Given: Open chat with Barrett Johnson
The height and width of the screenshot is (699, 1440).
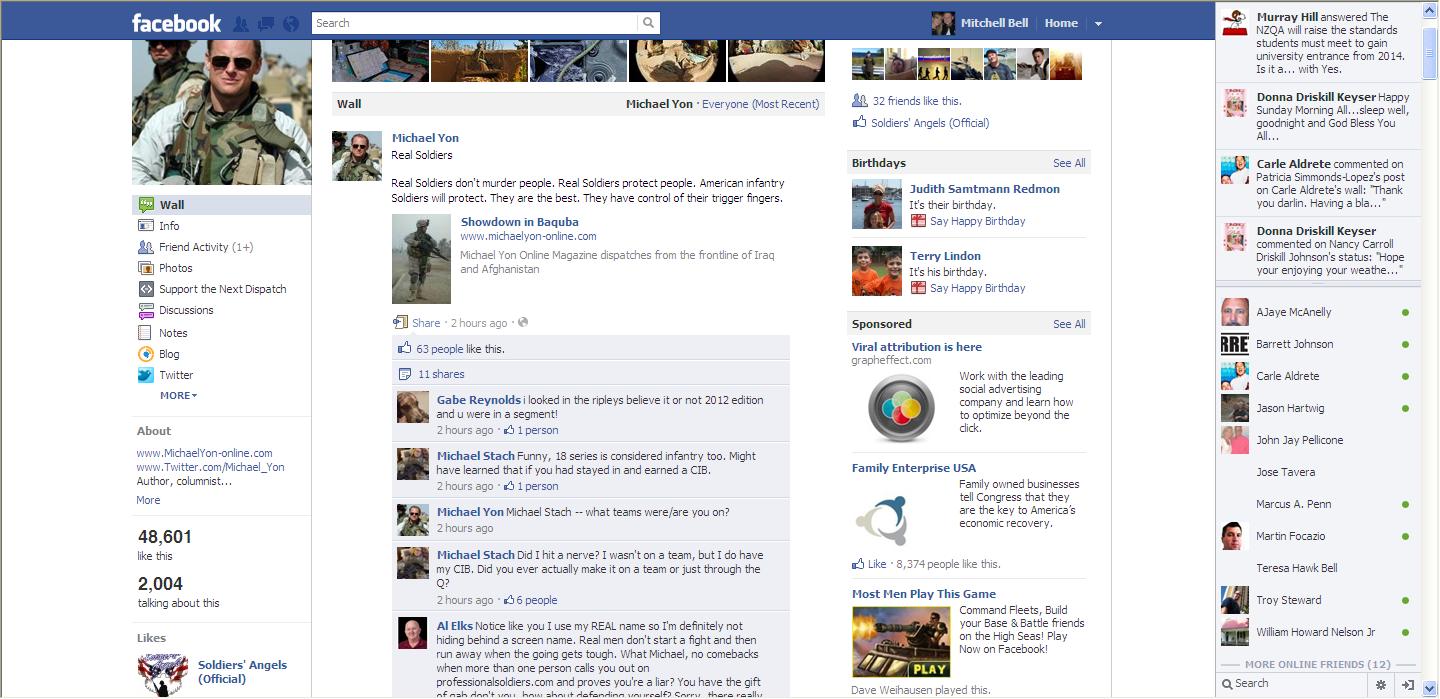Looking at the screenshot, I should [x=1318, y=344].
